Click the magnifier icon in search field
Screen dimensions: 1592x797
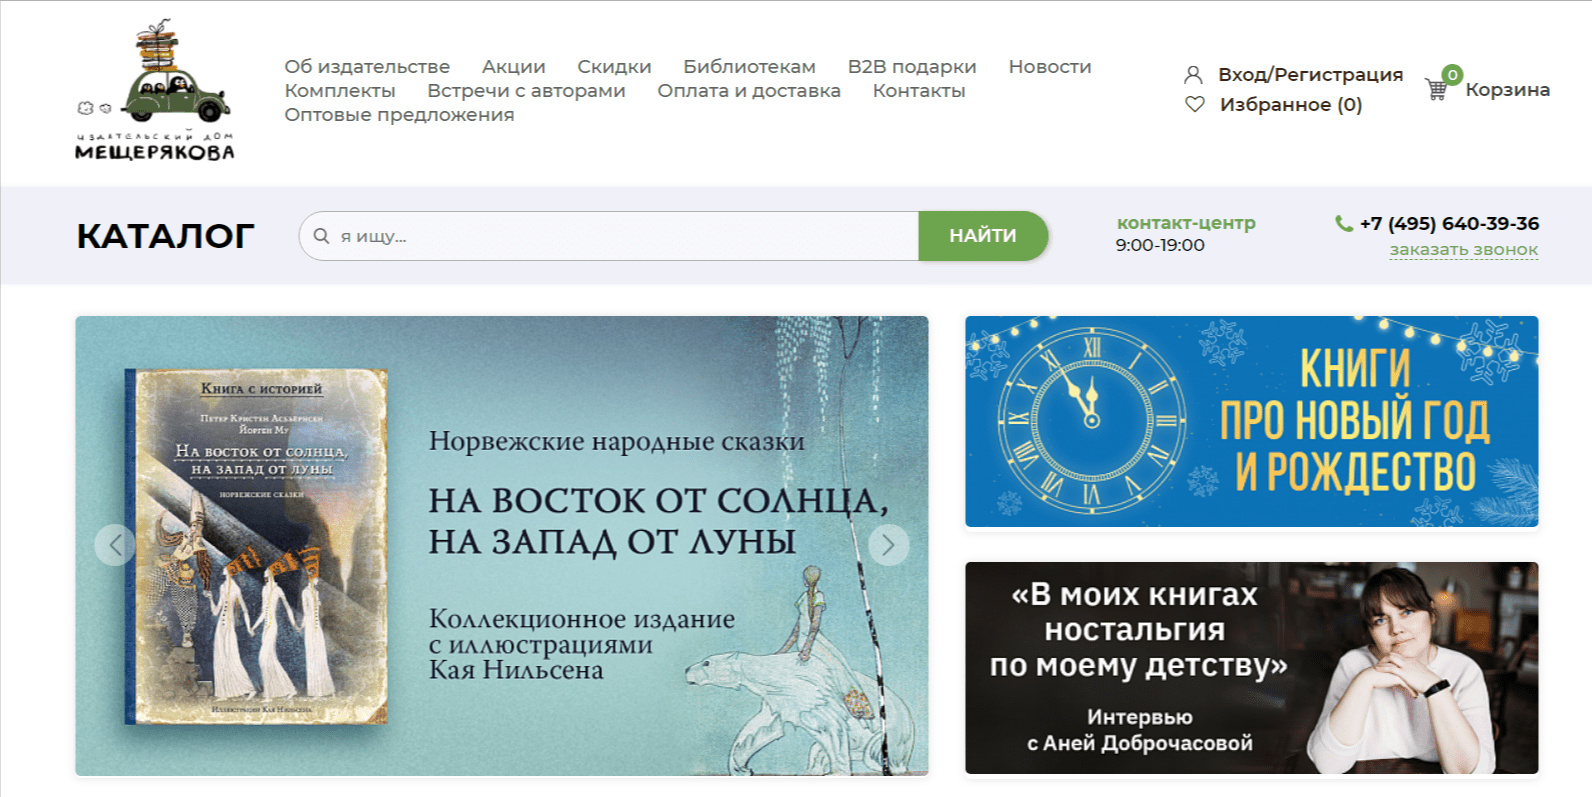(321, 236)
